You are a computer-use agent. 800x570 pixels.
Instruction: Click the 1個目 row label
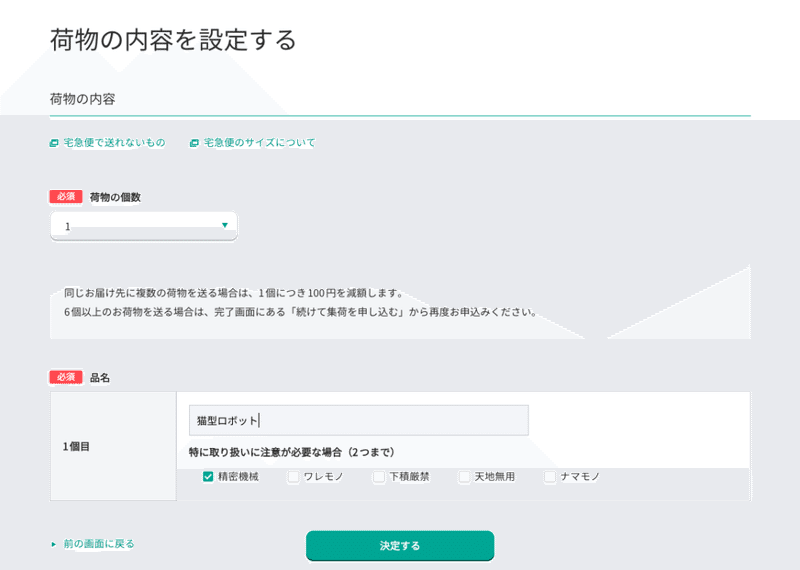tap(77, 447)
